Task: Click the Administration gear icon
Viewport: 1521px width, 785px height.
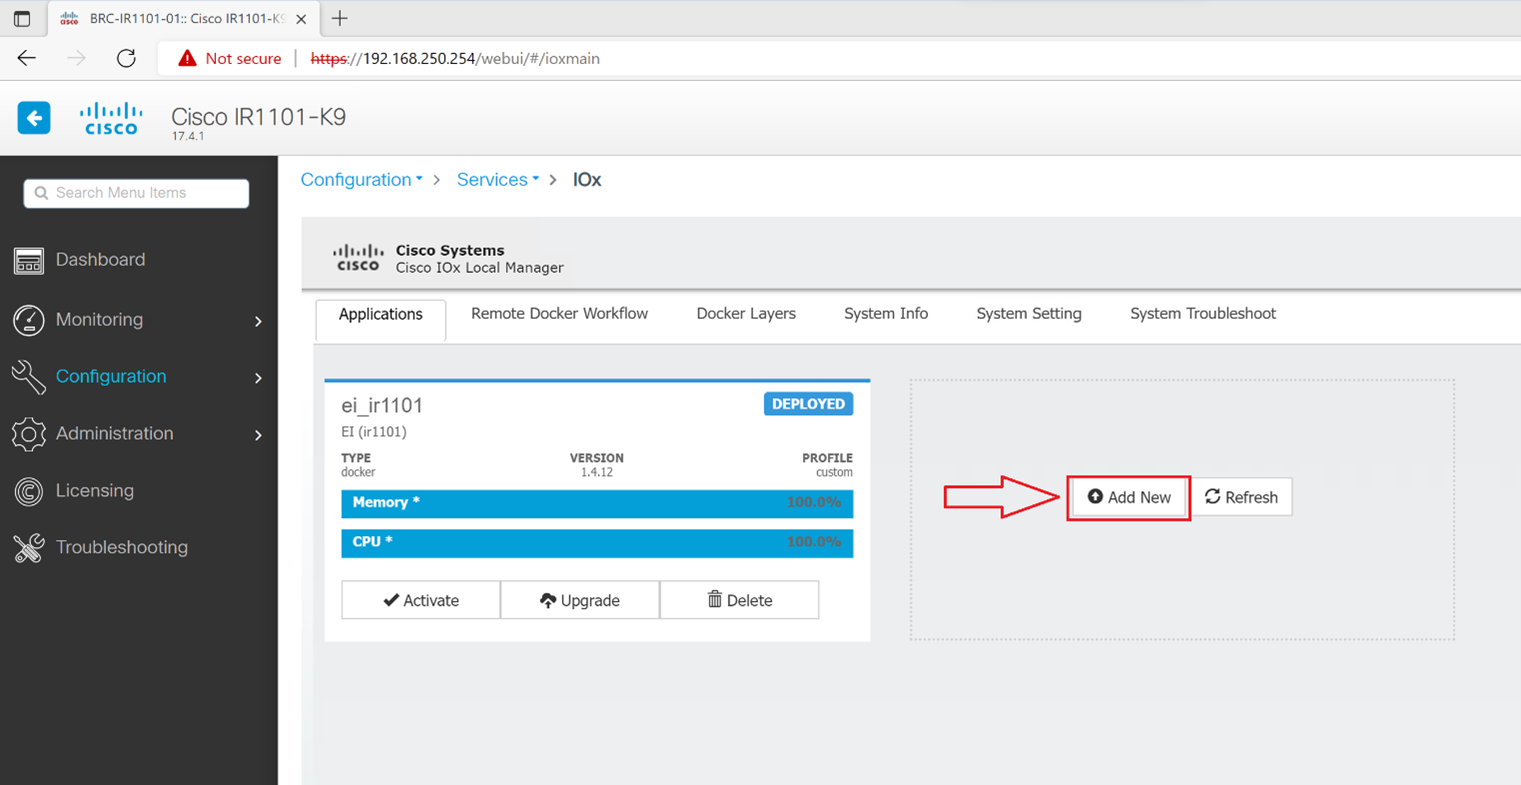Action: point(29,434)
